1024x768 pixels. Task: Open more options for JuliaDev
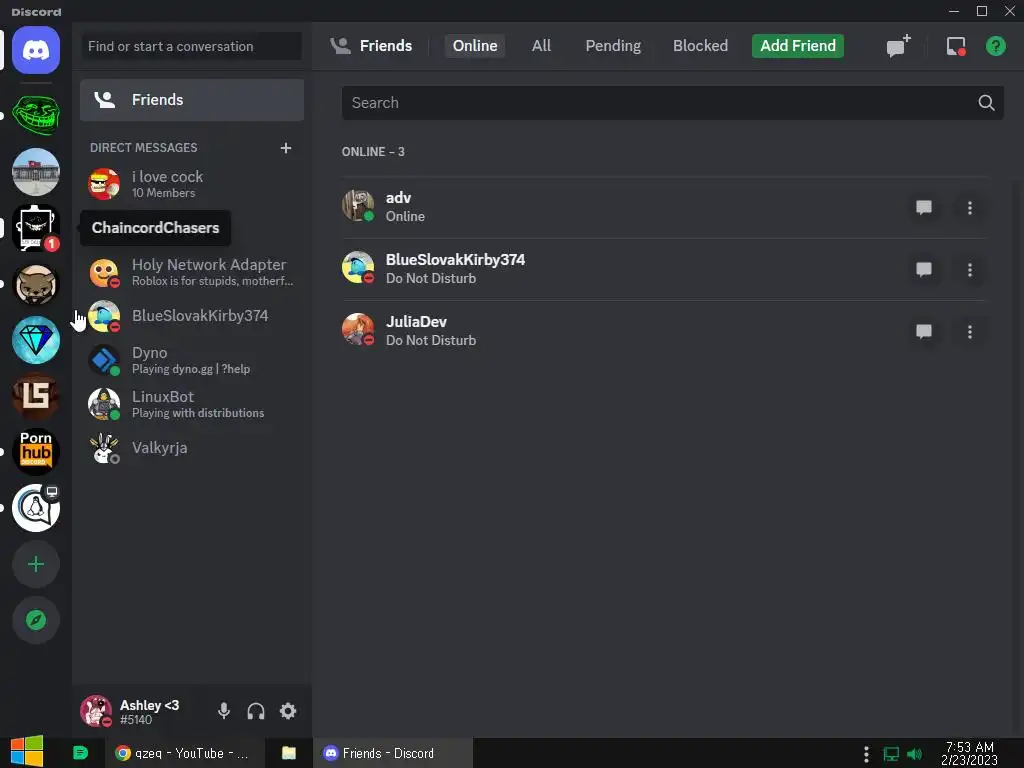(x=970, y=332)
